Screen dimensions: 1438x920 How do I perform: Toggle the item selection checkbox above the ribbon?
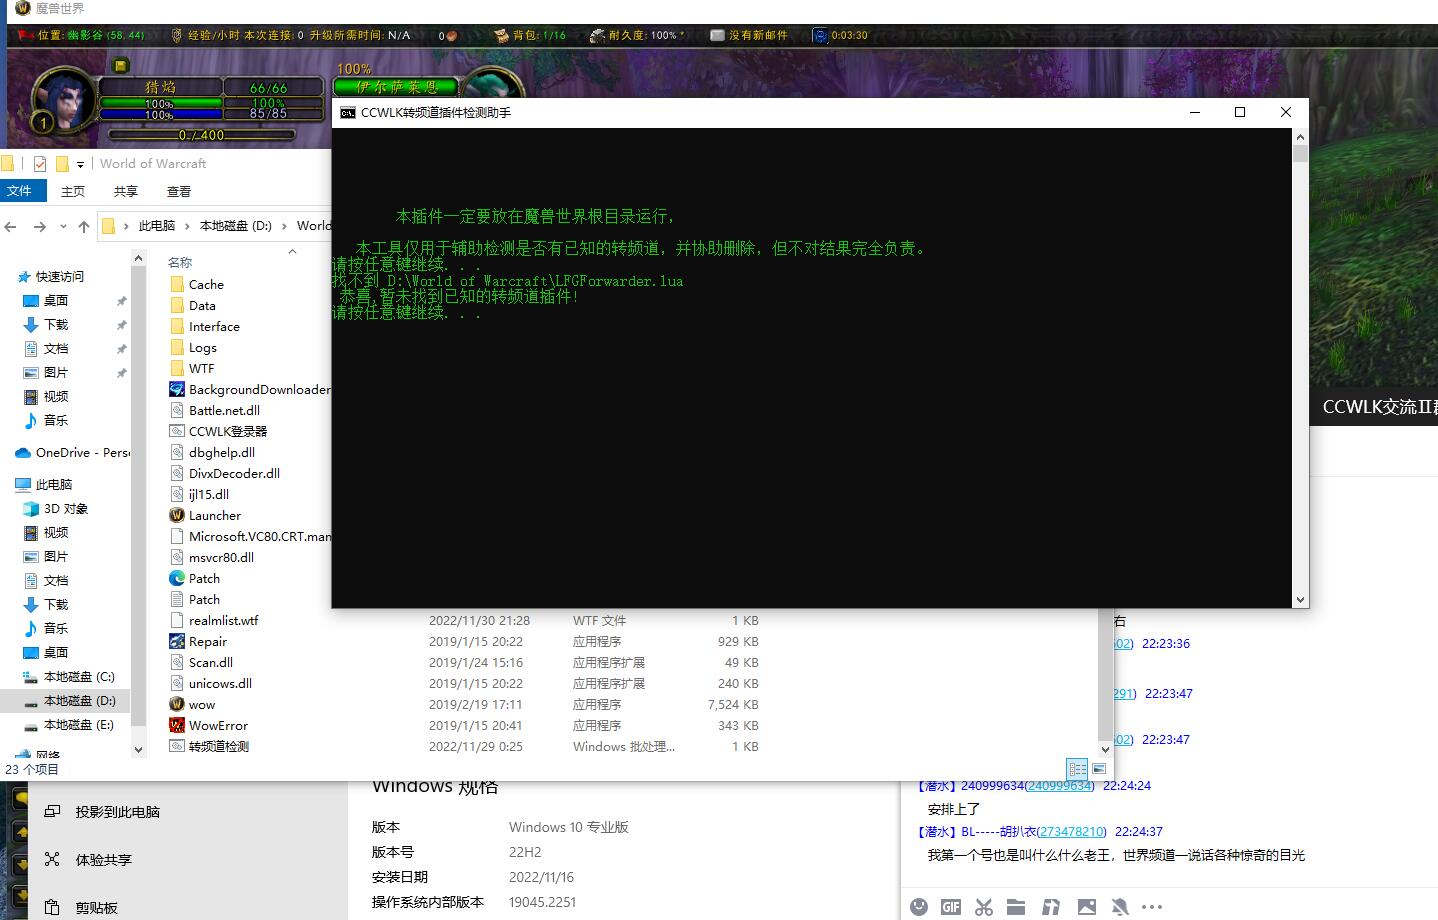tap(40, 164)
